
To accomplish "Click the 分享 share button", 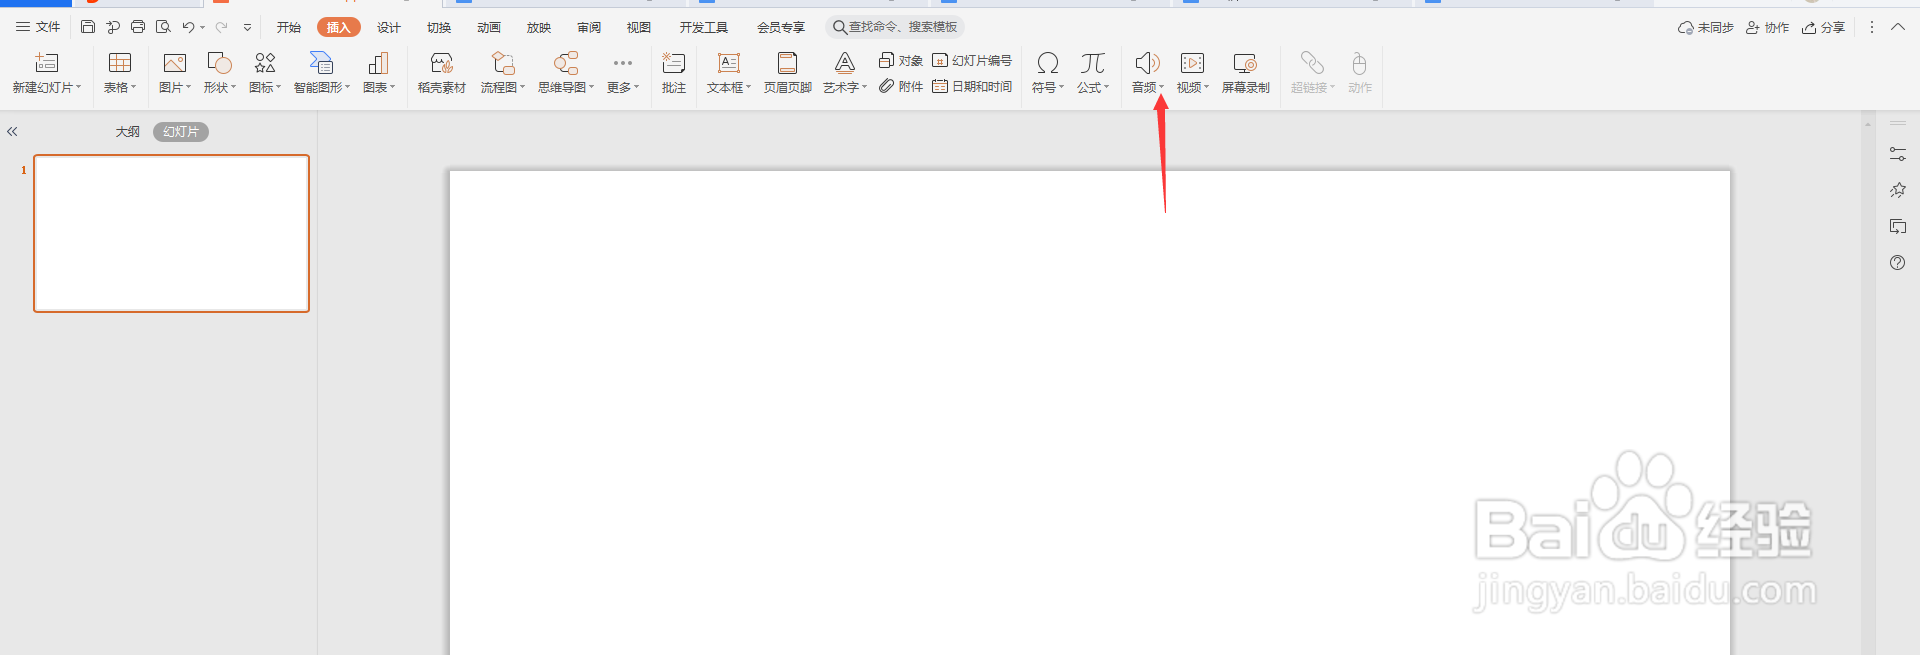I will 1823,27.
